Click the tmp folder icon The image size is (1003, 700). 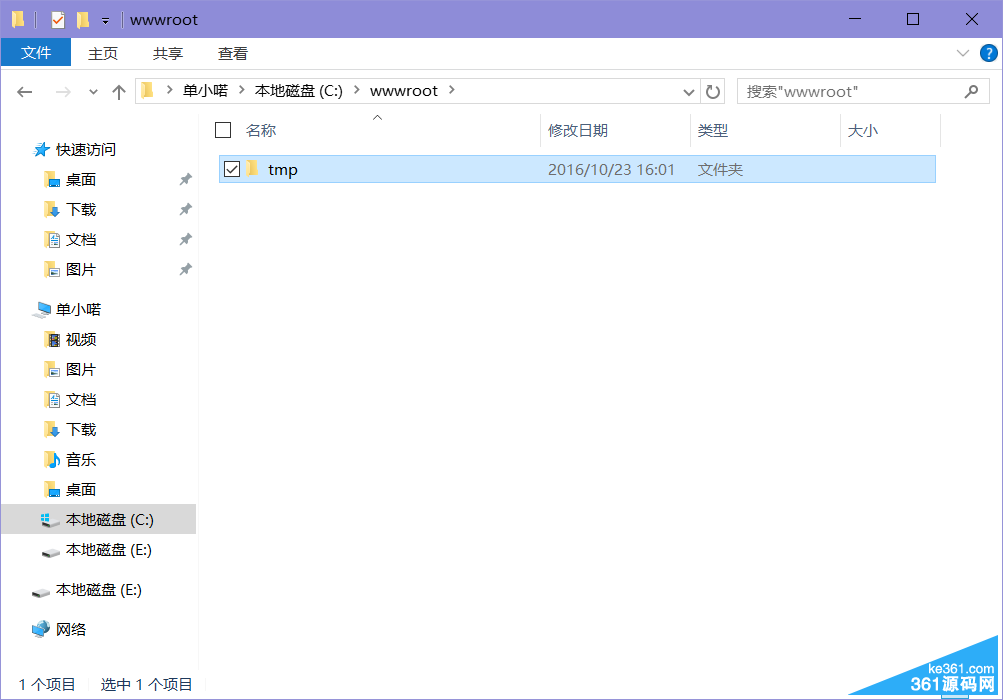click(253, 168)
